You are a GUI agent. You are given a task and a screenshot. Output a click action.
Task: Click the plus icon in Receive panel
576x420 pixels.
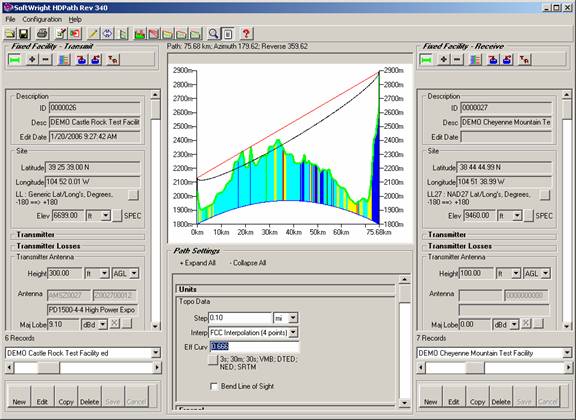[444, 60]
